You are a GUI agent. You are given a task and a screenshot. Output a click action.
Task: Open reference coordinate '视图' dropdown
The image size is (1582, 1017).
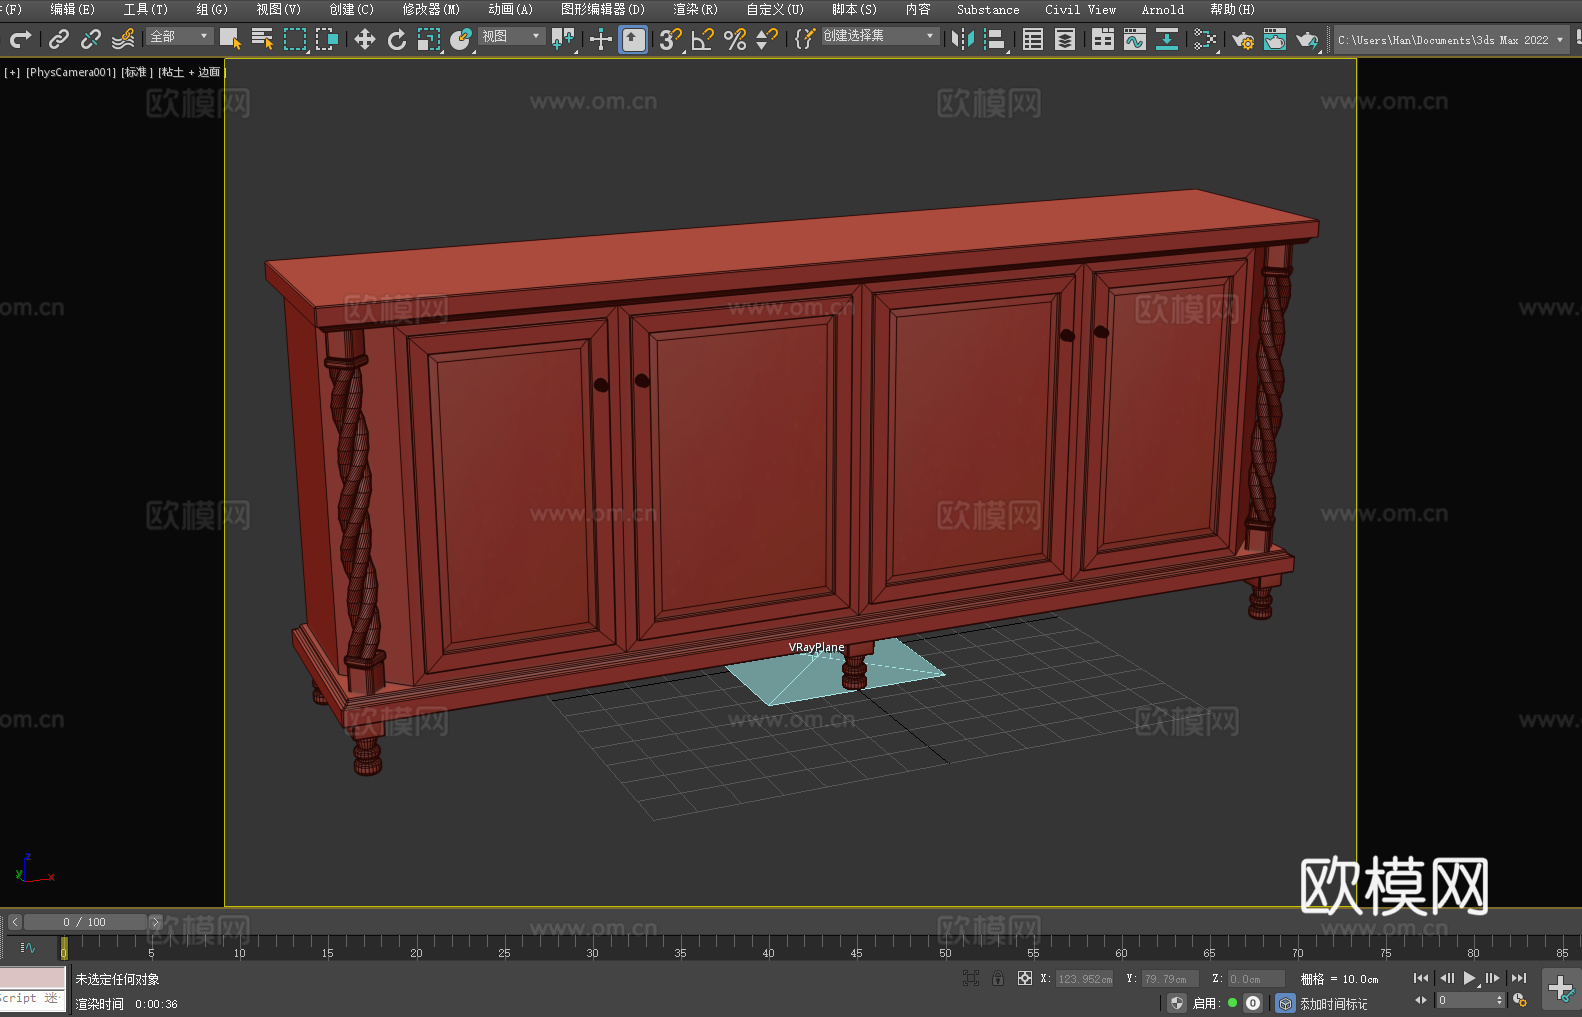point(511,36)
